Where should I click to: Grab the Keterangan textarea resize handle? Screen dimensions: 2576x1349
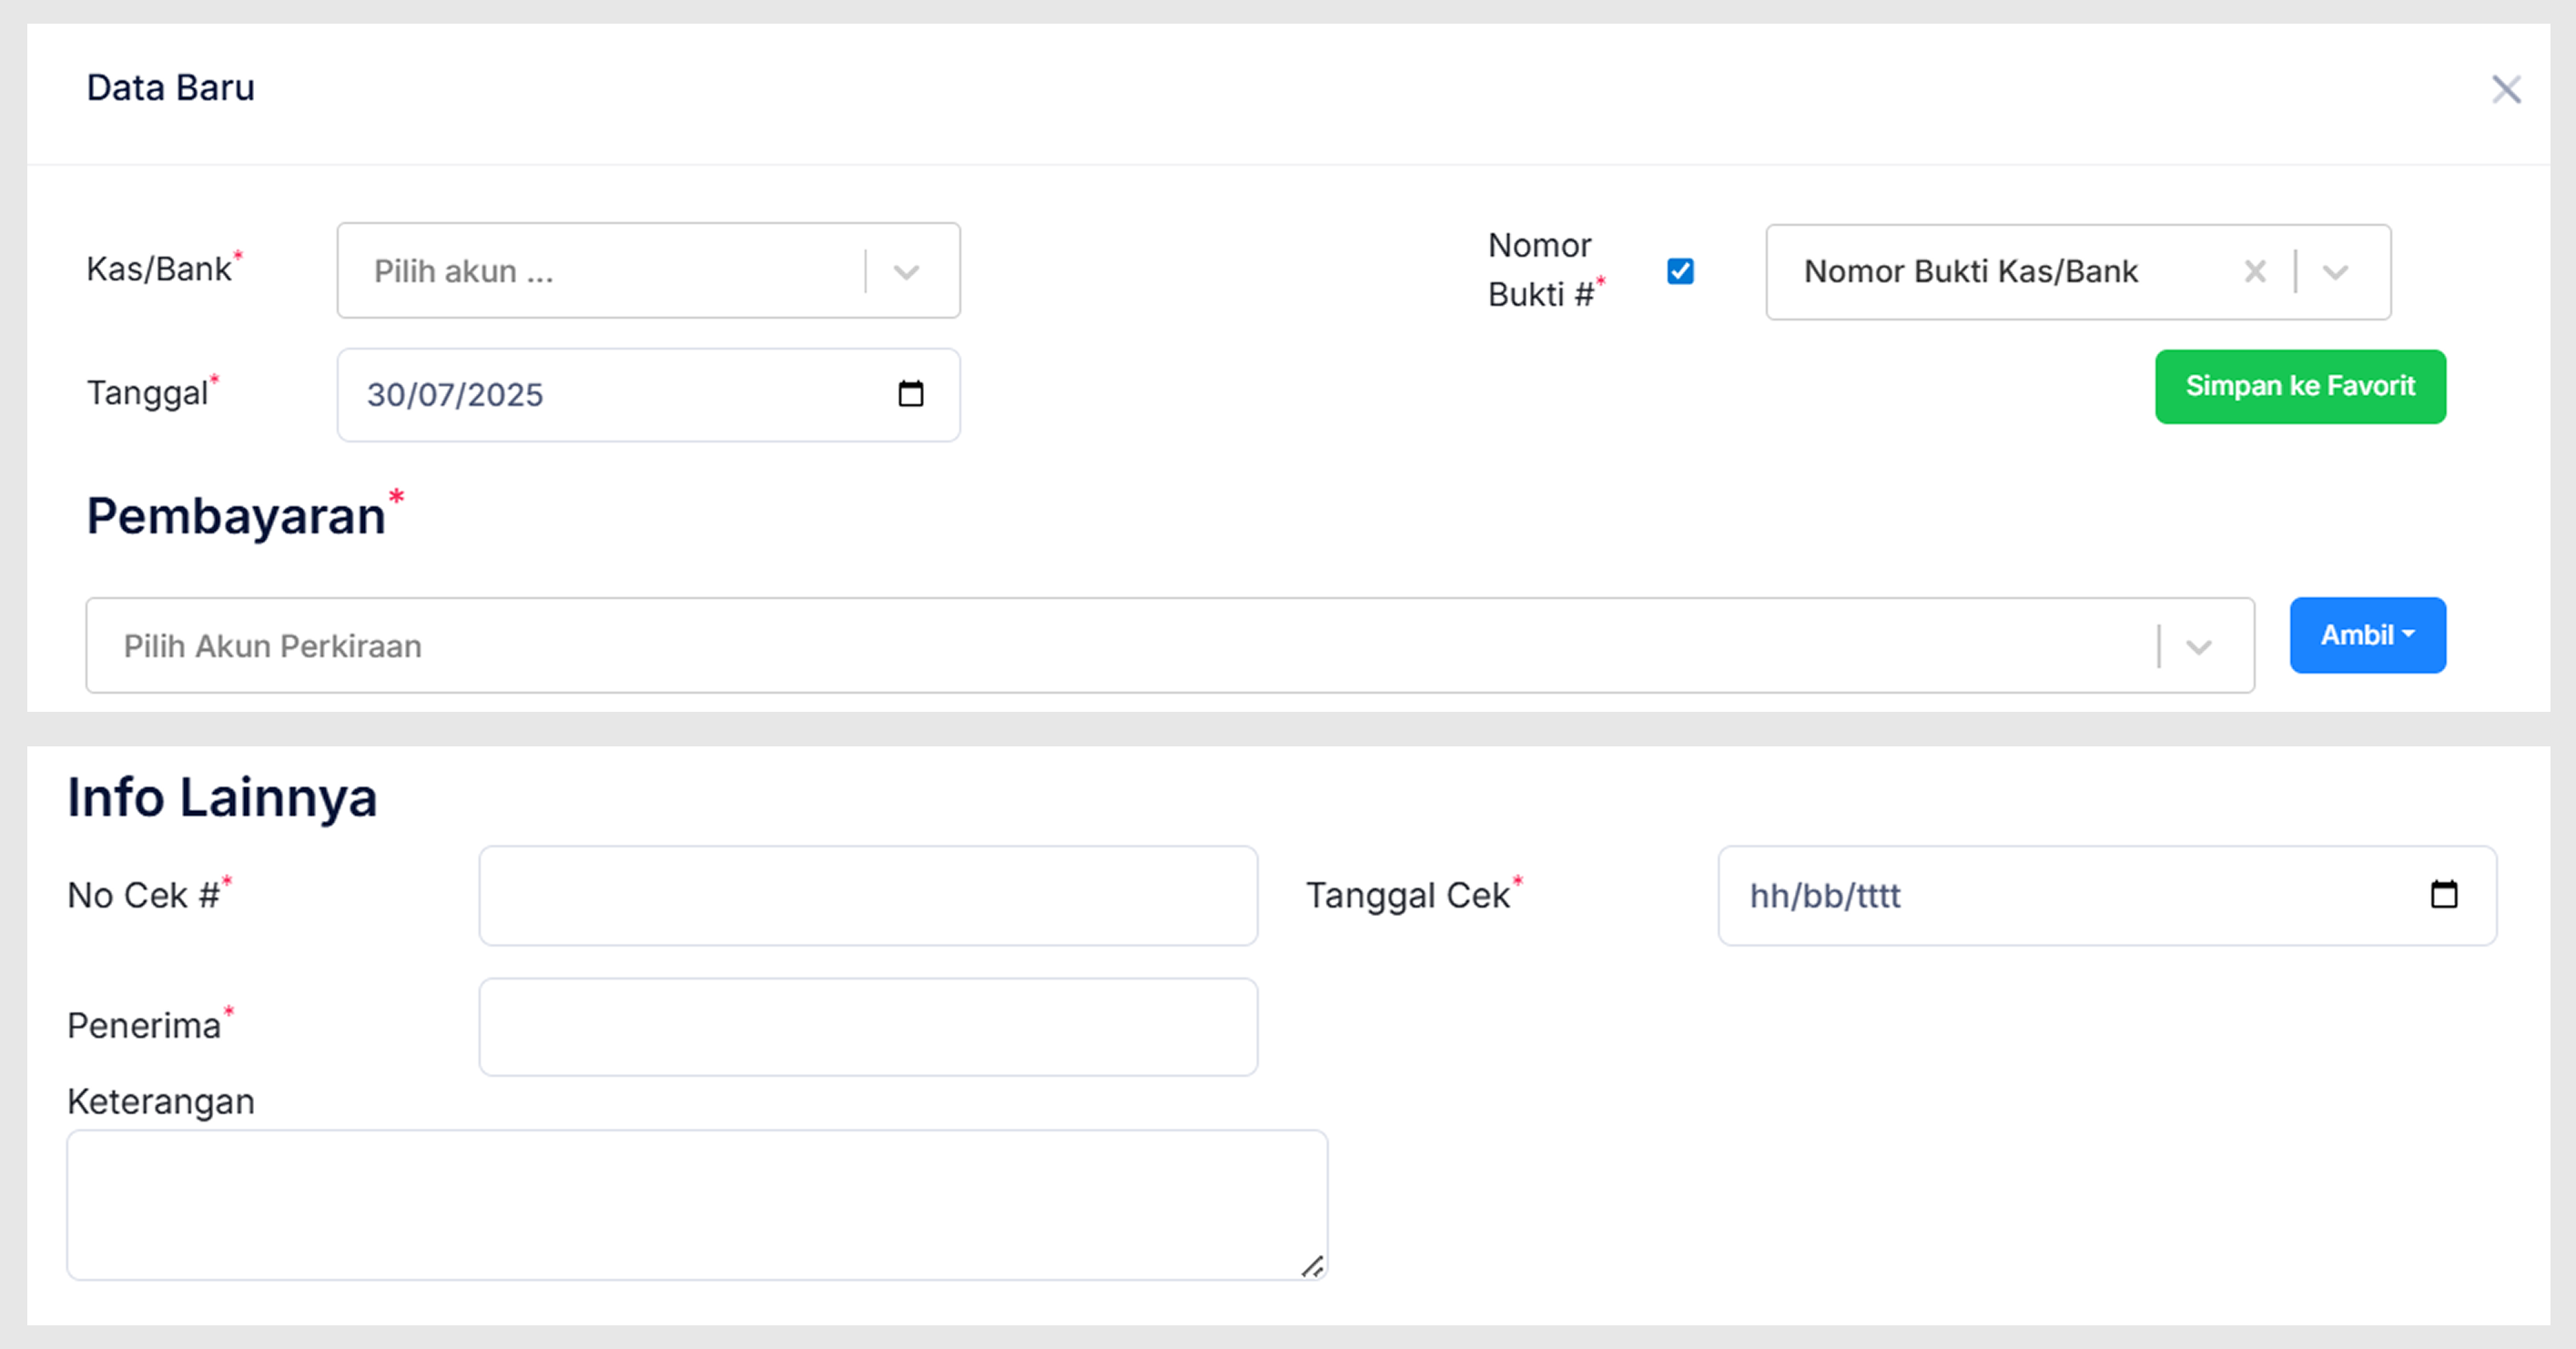click(1313, 1266)
